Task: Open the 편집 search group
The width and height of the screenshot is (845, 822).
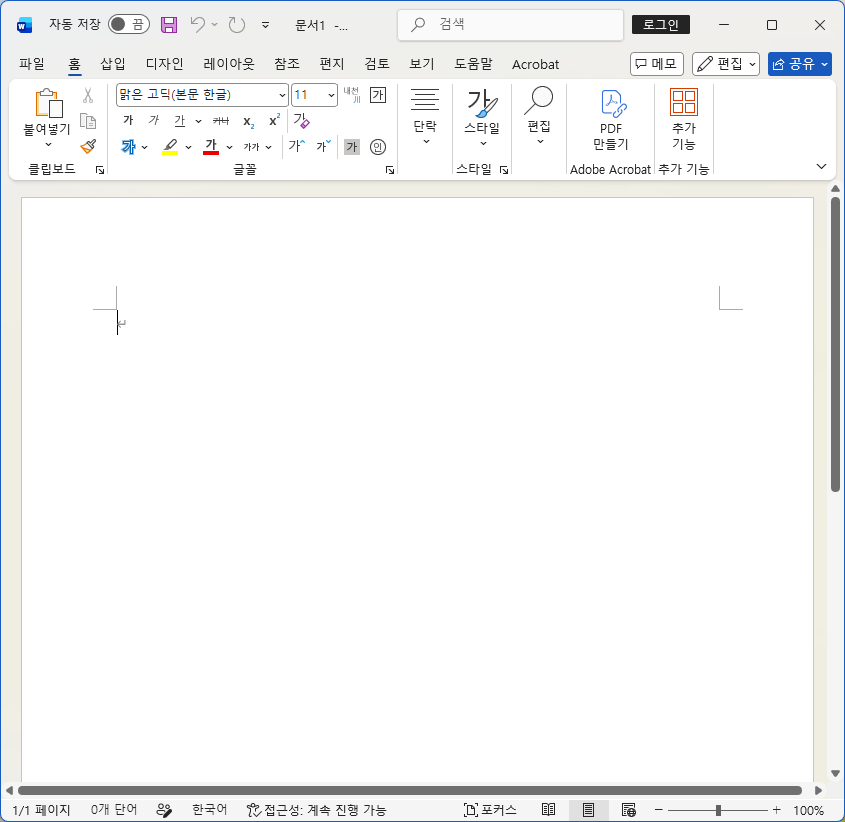Action: click(x=539, y=116)
